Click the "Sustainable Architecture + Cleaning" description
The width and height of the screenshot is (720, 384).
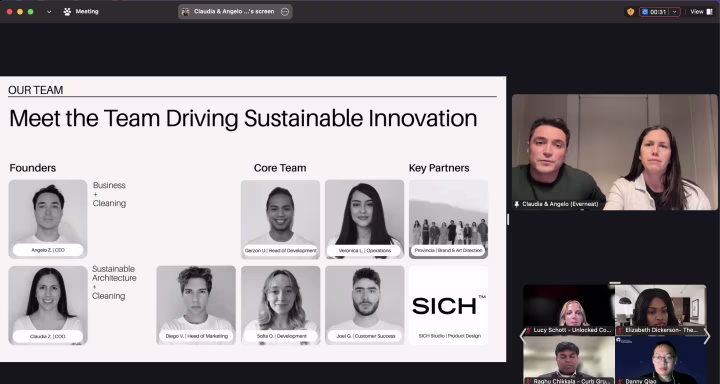pos(114,282)
